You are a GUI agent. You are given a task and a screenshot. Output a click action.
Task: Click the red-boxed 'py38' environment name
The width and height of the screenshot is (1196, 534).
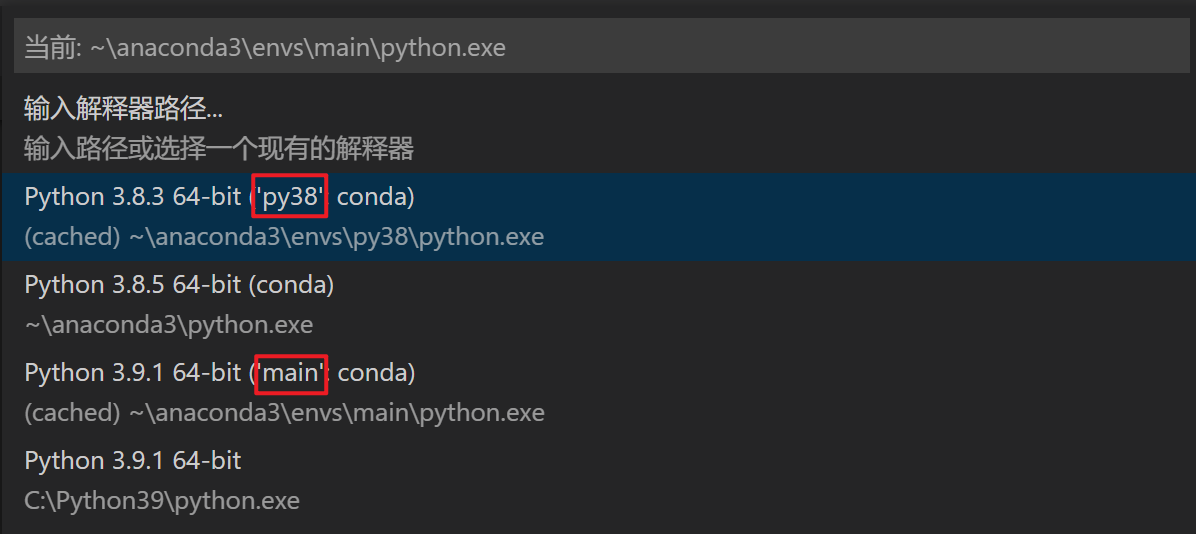[290, 197]
